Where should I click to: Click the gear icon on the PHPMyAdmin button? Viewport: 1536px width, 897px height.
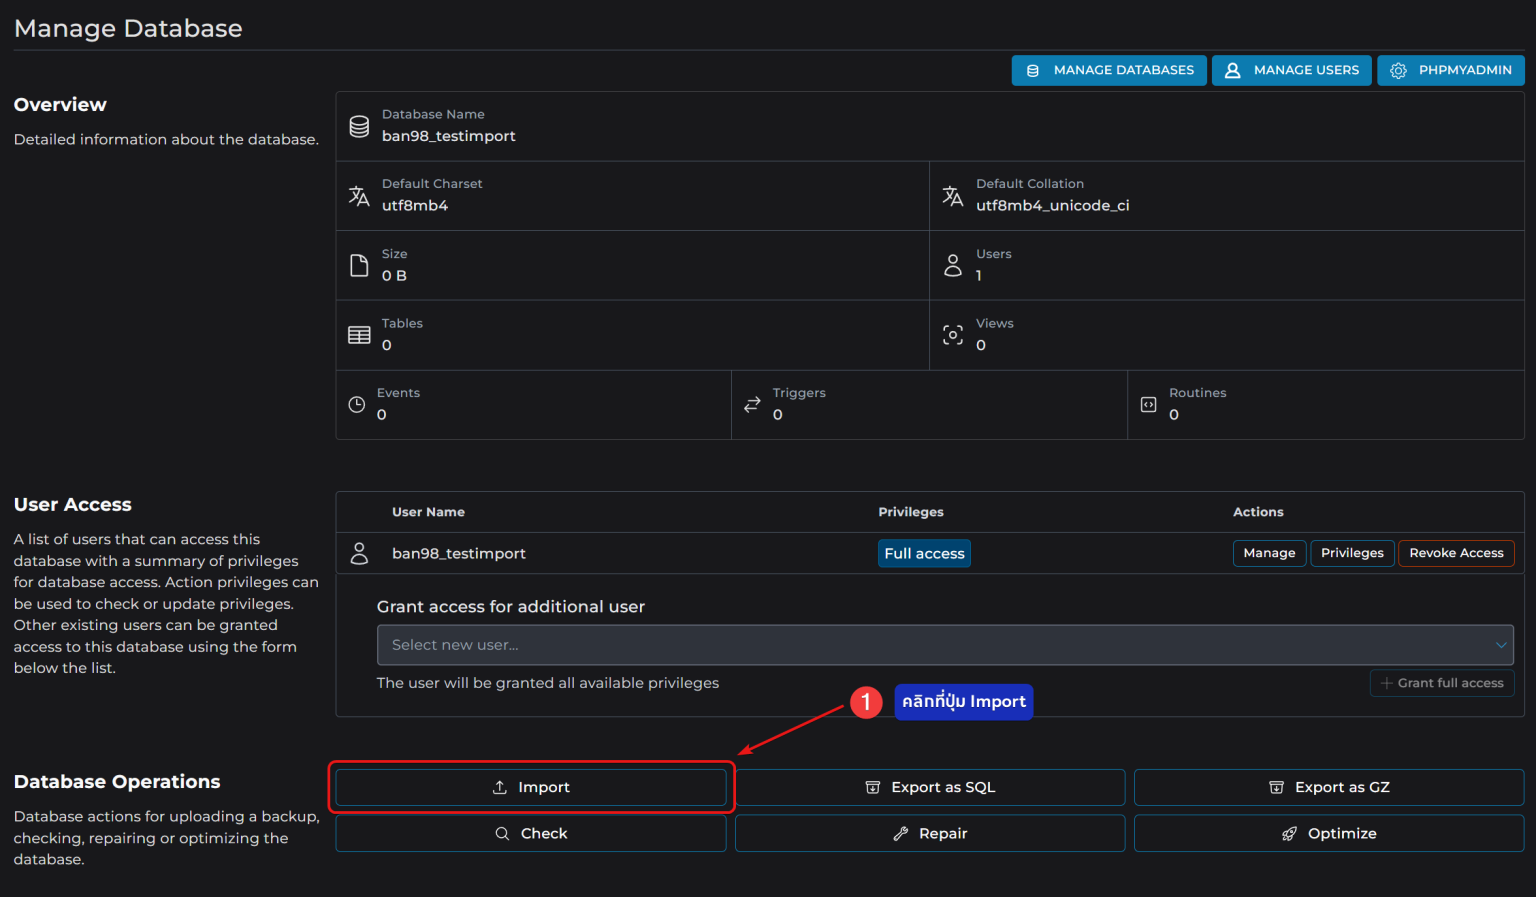tap(1398, 70)
